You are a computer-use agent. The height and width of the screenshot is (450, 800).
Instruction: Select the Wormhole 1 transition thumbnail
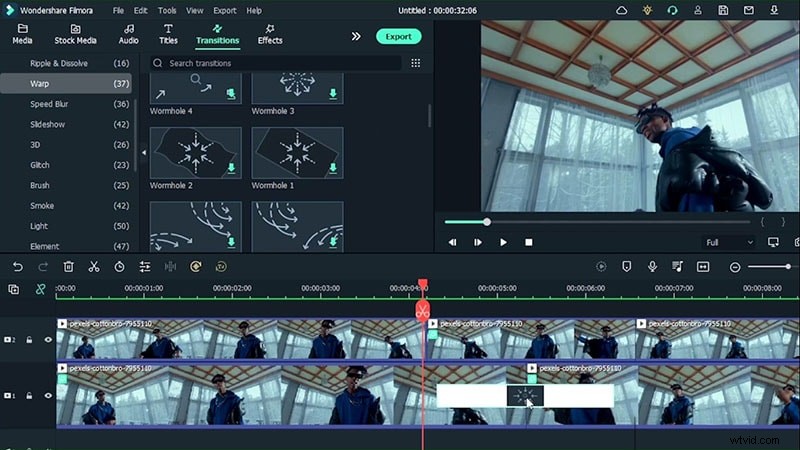pyautogui.click(x=297, y=153)
